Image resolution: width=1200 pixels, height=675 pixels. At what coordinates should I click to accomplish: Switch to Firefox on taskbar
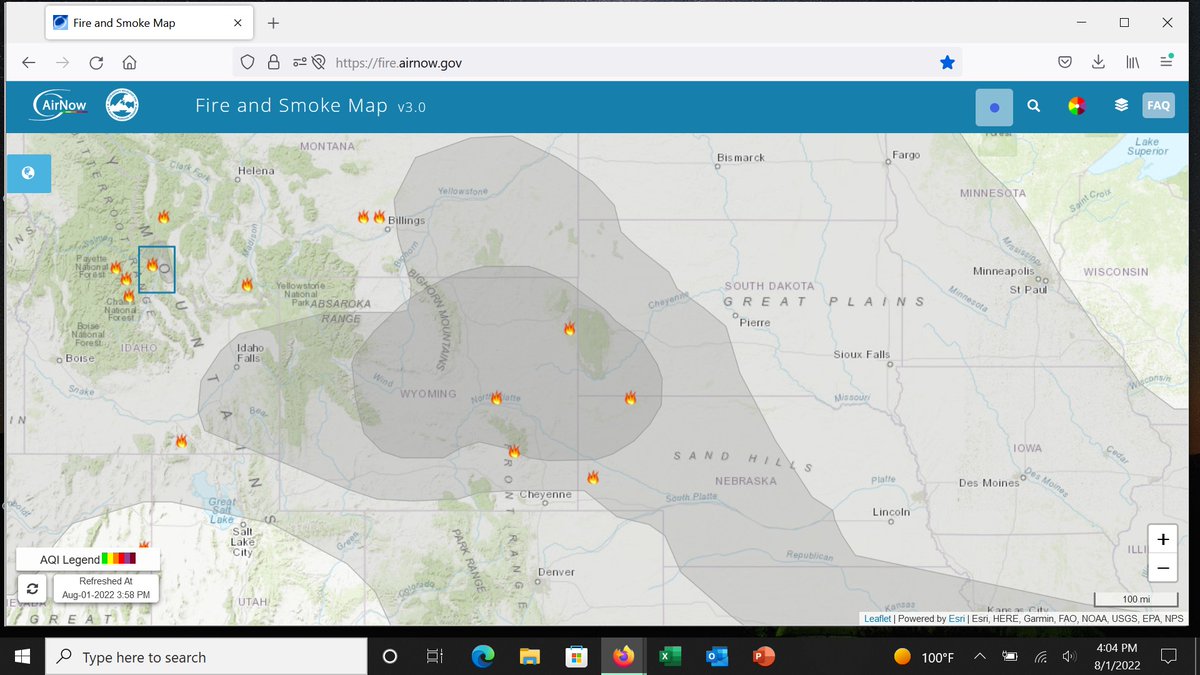624,656
